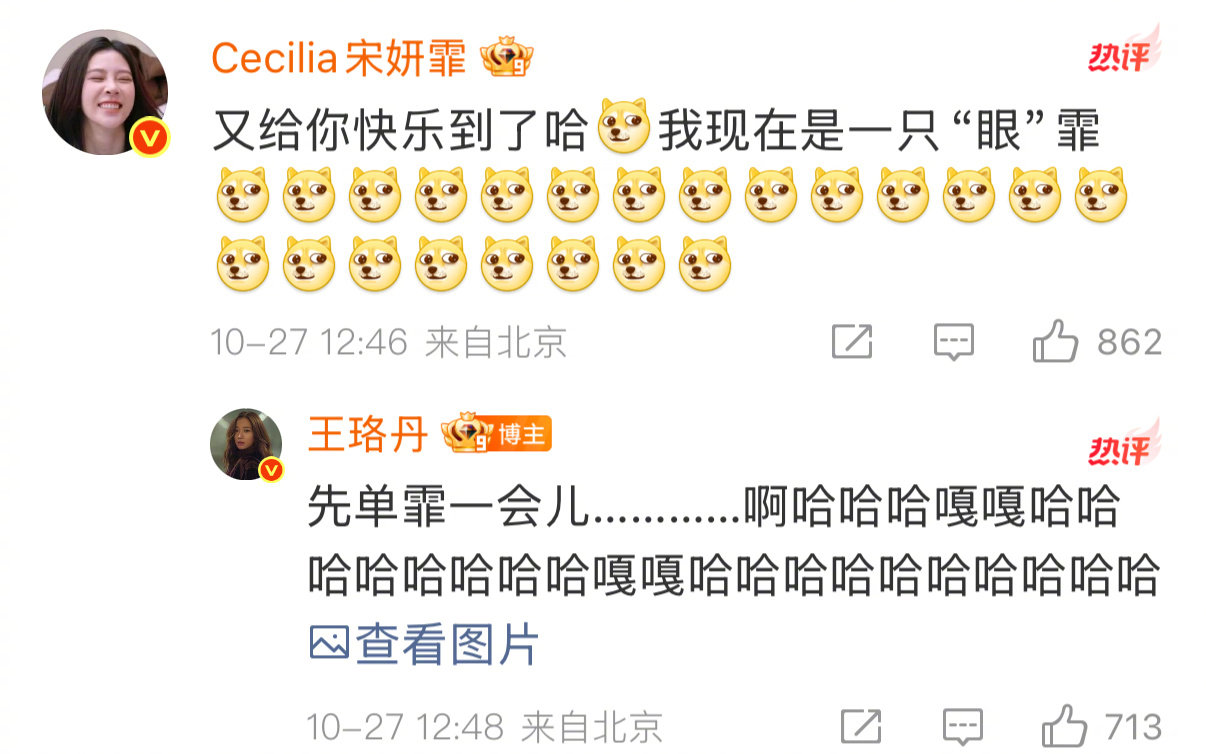The image size is (1206, 754).
Task: Tap the 博主 author tag
Action: (x=522, y=434)
